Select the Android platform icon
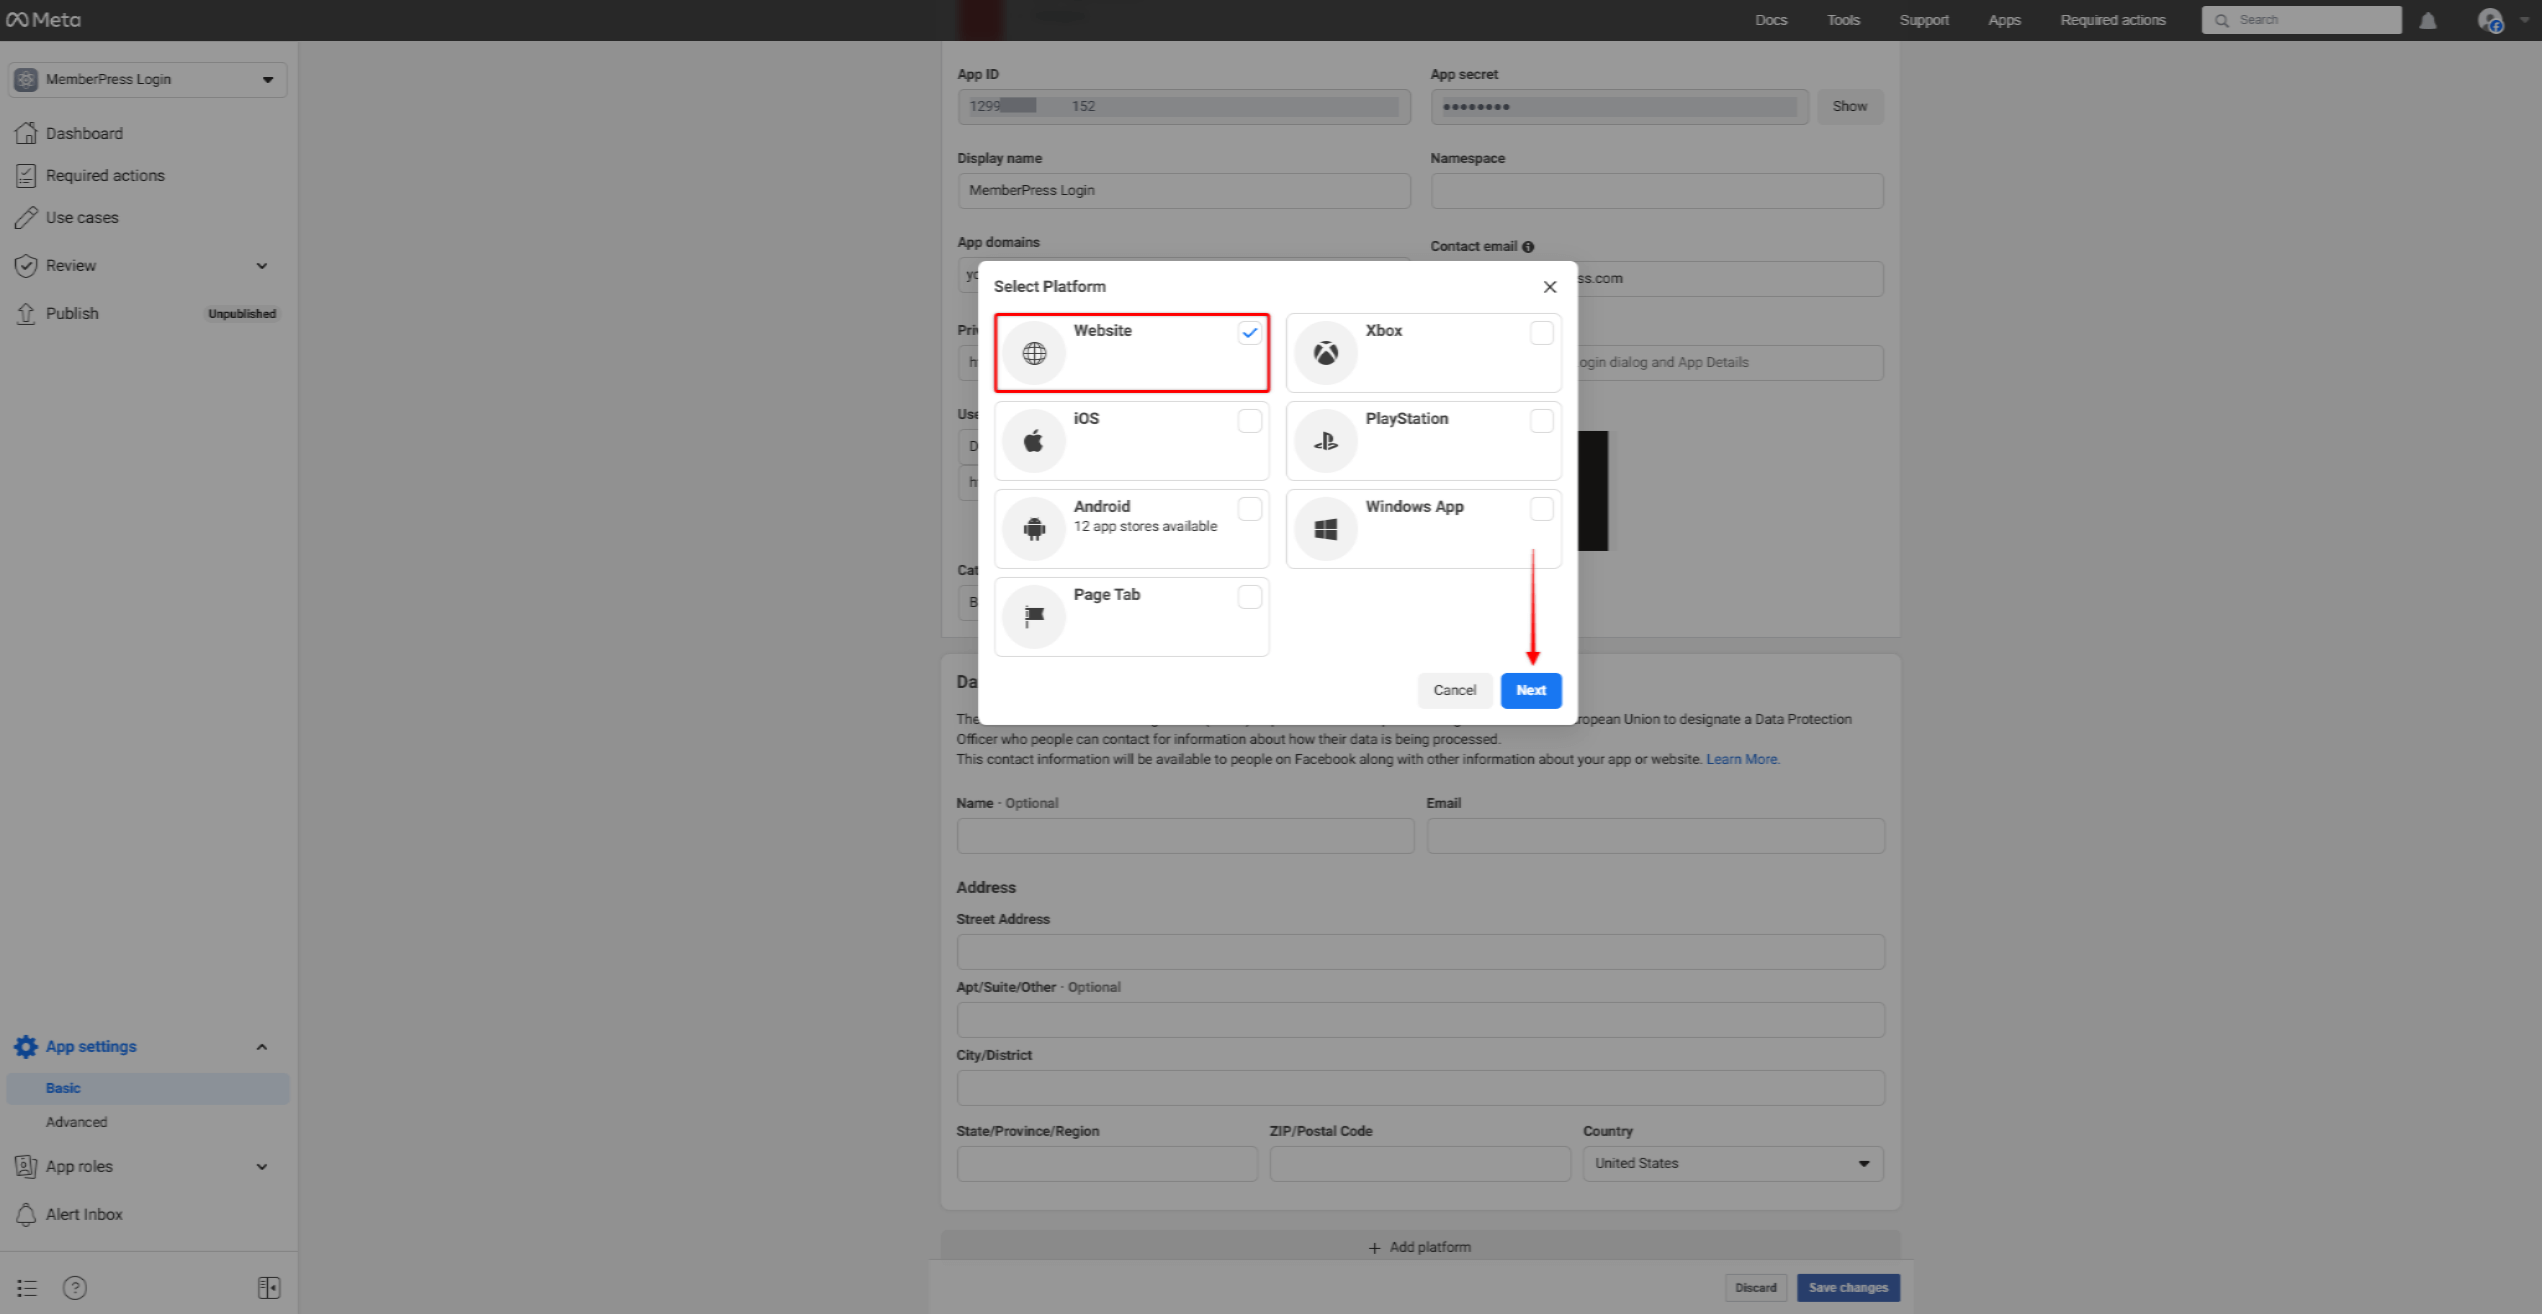The height and width of the screenshot is (1314, 2542). [x=1033, y=528]
